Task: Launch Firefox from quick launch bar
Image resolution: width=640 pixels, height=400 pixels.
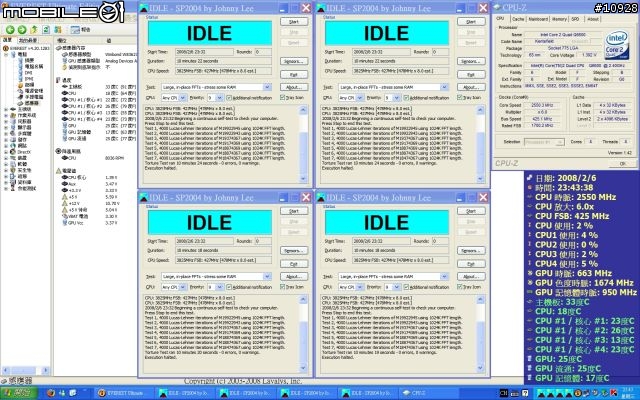Action: [51, 393]
